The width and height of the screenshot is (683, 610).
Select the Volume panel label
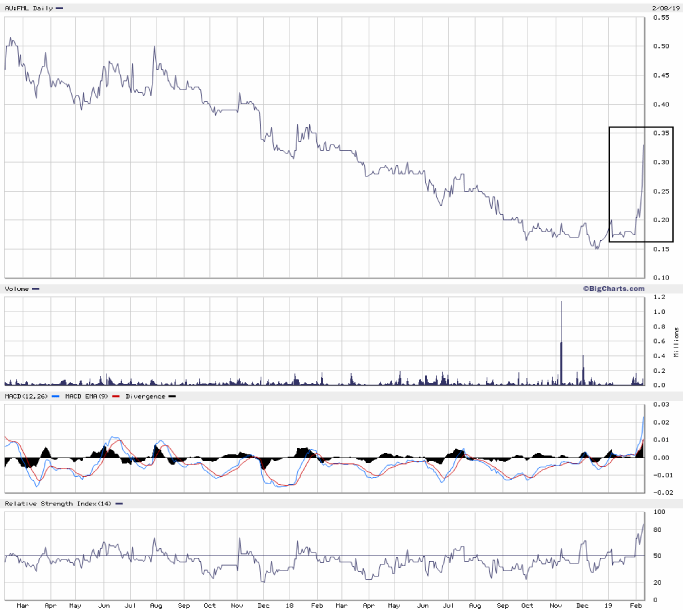(17, 289)
